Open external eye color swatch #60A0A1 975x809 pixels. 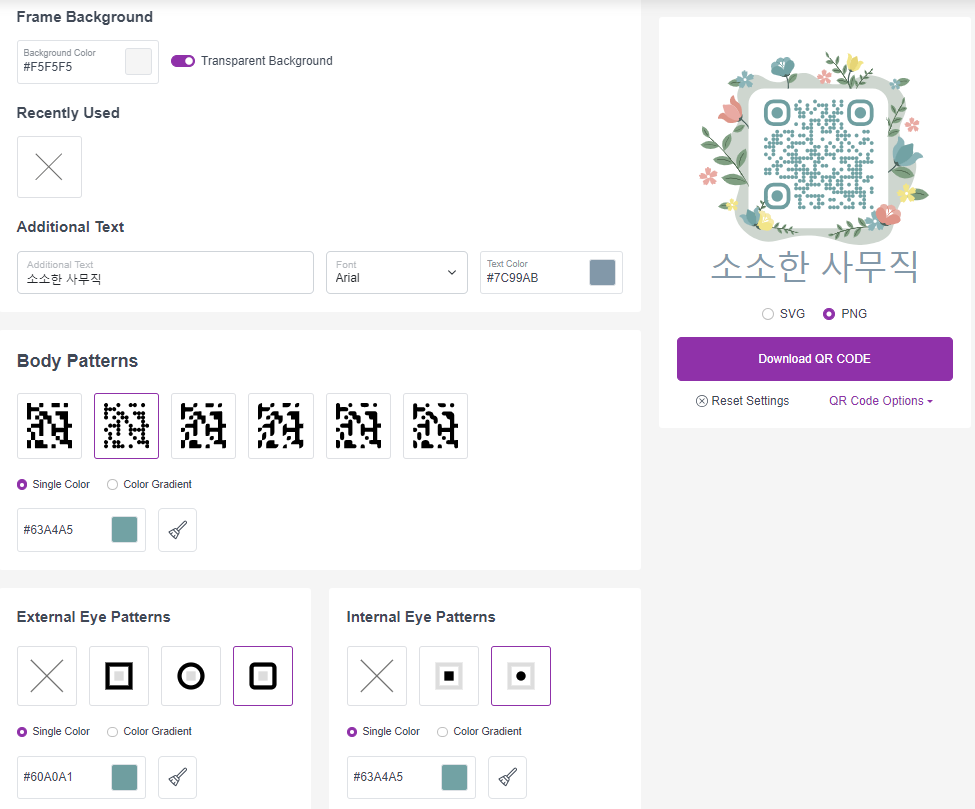click(124, 777)
